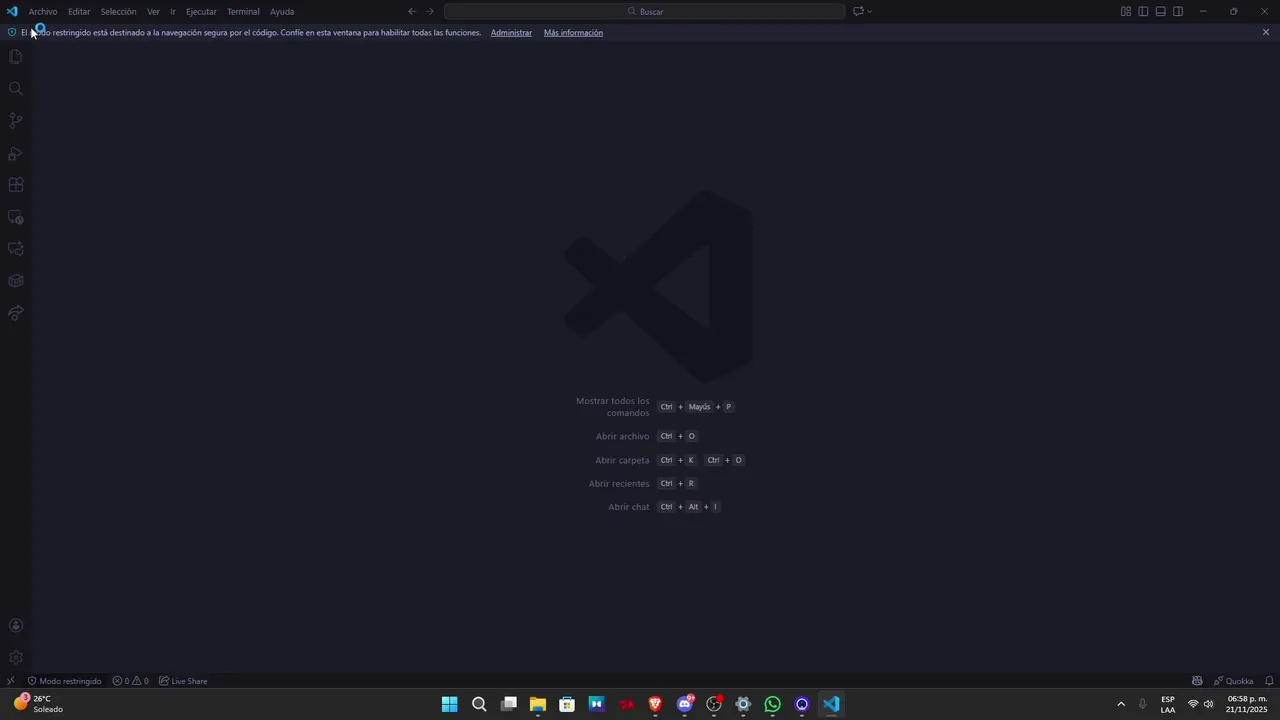Open the Editar menu
Image resolution: width=1280 pixels, height=720 pixels.
[x=79, y=12]
